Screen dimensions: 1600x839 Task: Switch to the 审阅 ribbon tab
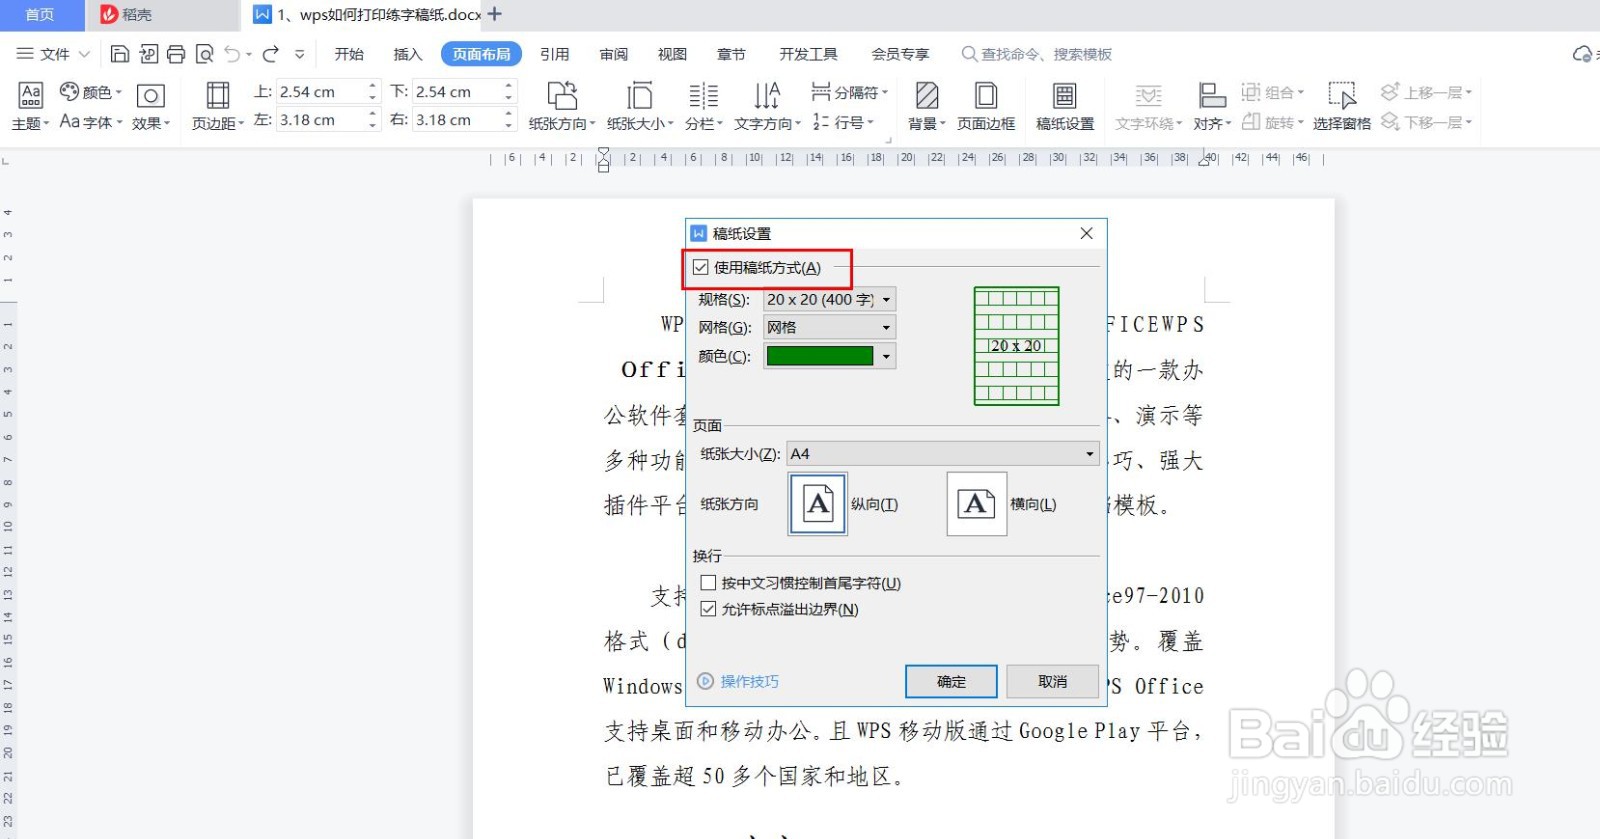(614, 54)
